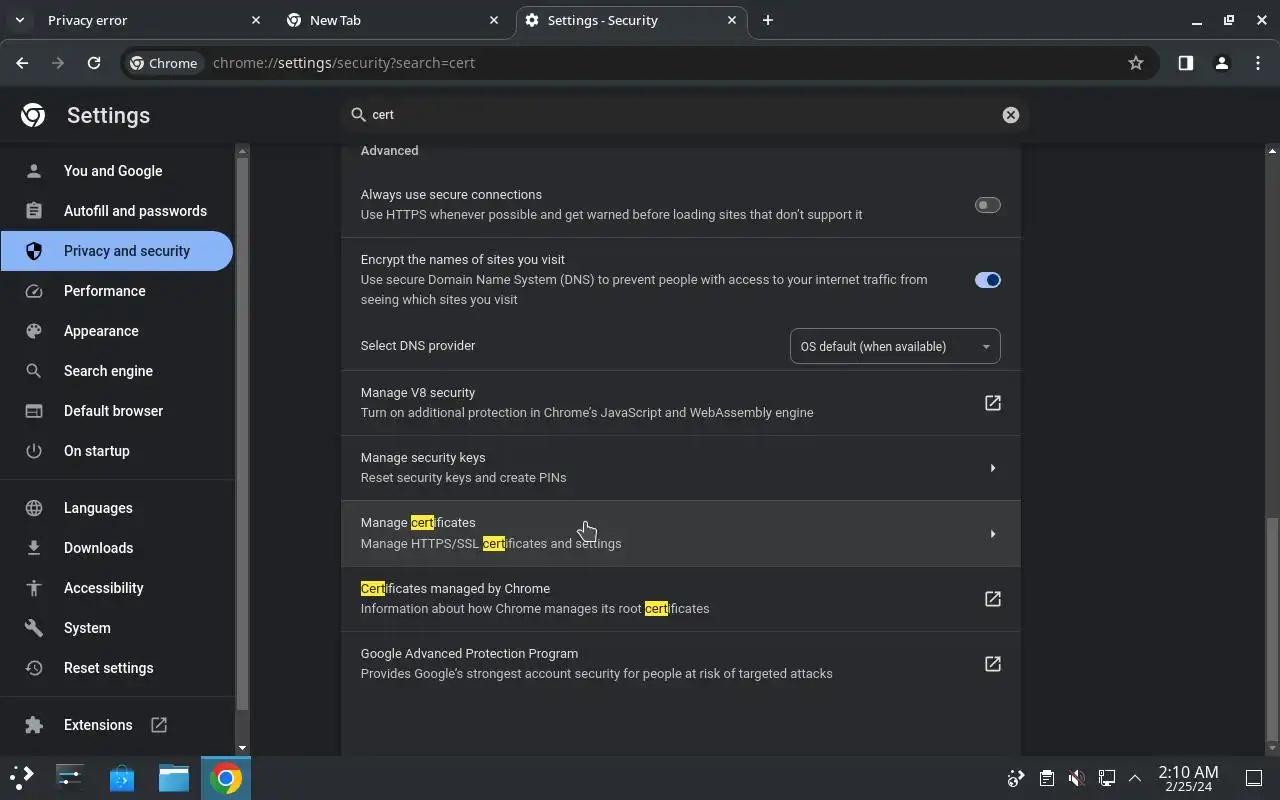Disable Encrypt the names of sites toggle

coord(987,280)
